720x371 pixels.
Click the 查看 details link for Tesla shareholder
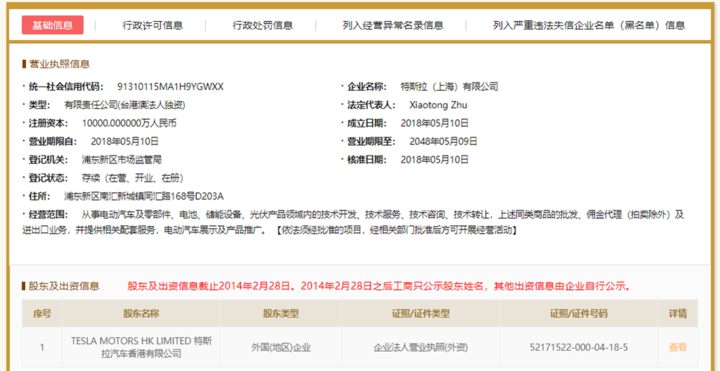678,347
